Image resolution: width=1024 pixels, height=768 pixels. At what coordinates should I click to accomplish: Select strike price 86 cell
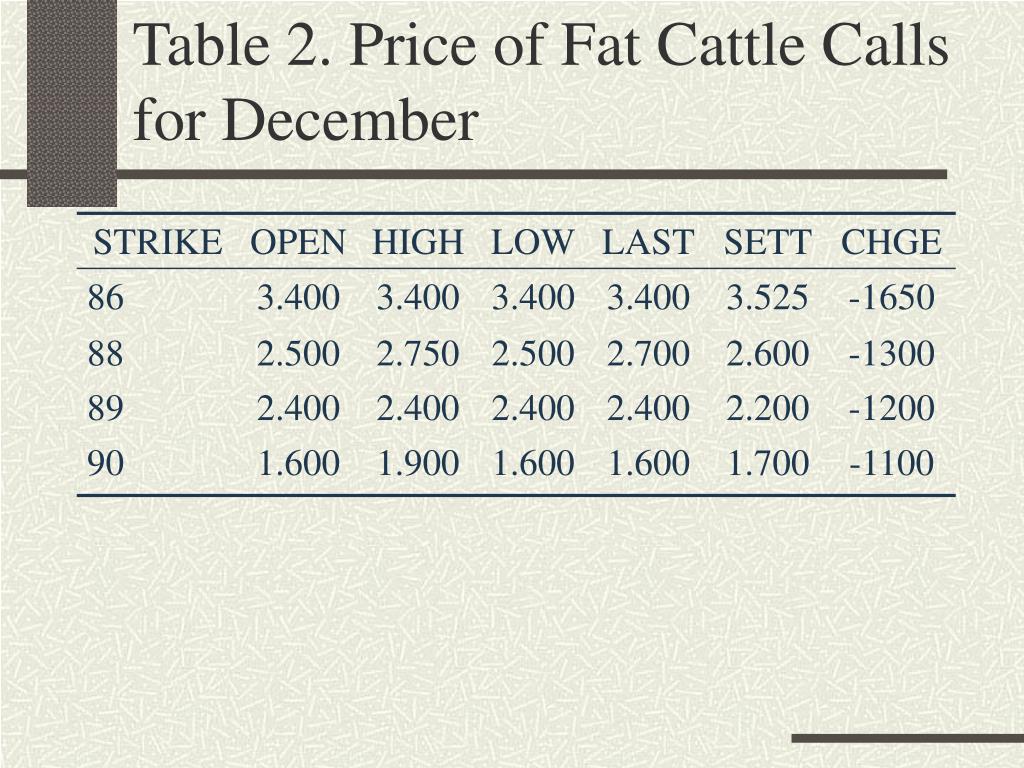(x=106, y=298)
